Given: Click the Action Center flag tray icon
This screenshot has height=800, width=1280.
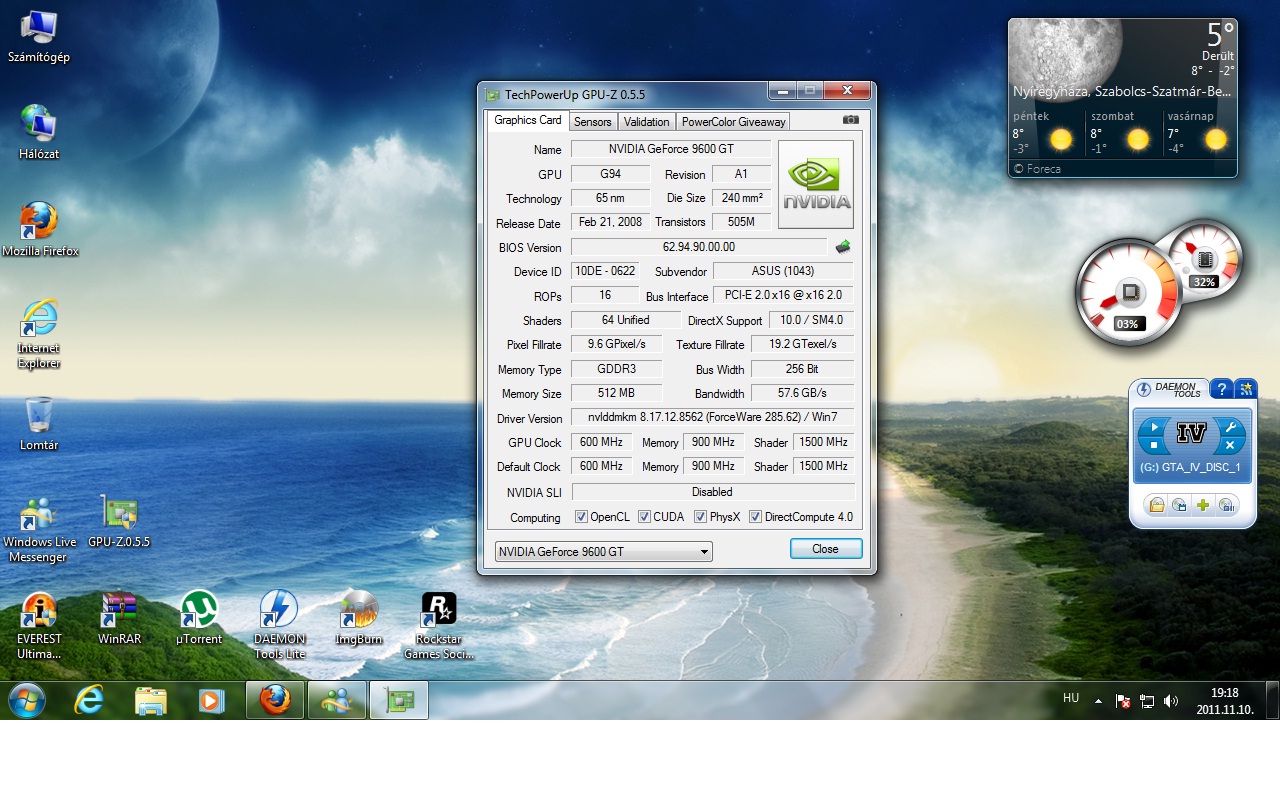Looking at the screenshot, I should point(1123,701).
